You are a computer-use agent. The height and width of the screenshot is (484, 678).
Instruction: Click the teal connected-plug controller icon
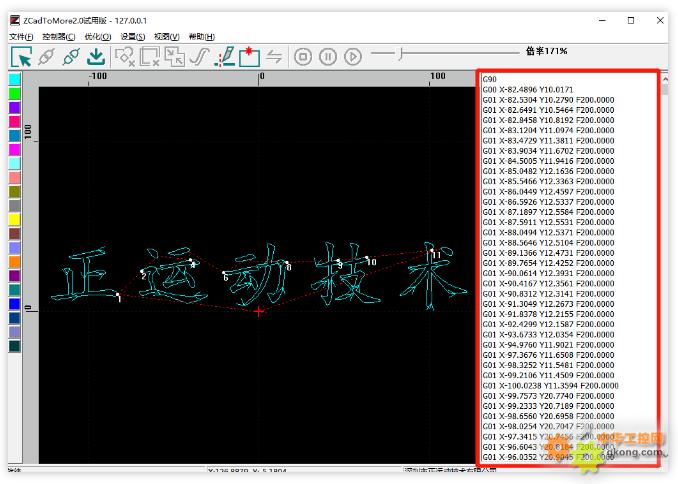tap(71, 57)
